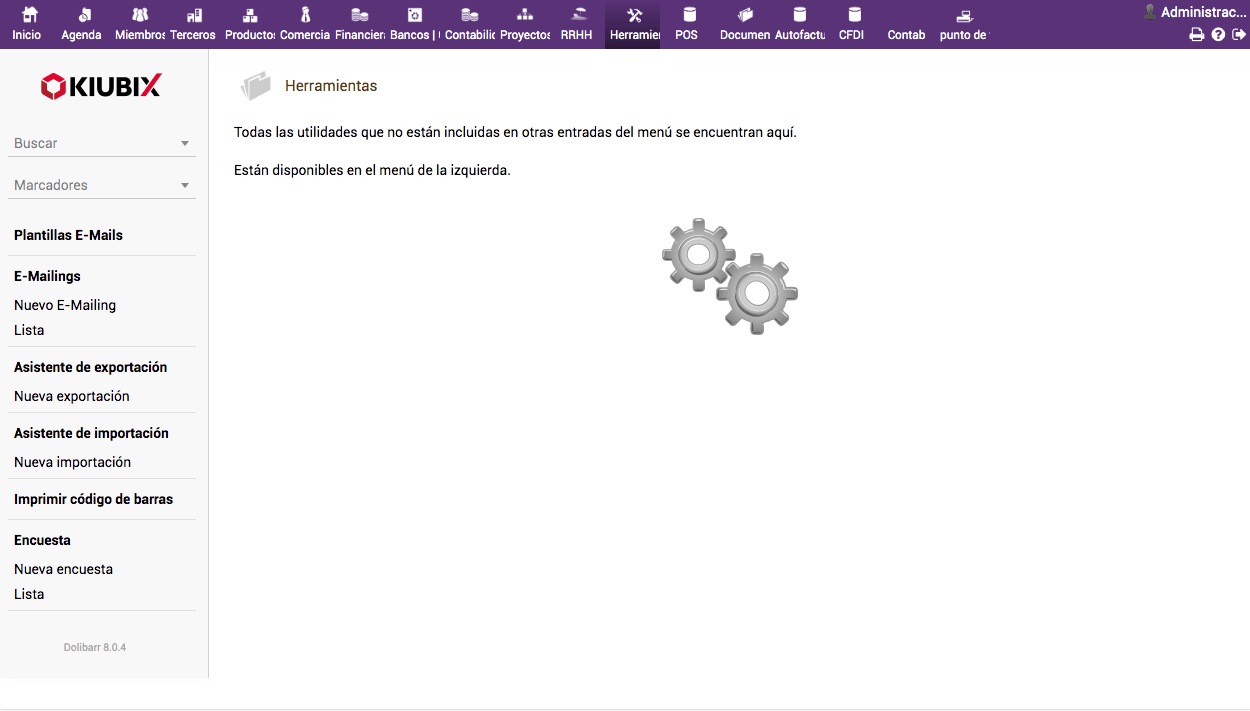Open the Plantillas E-Mails menu

pyautogui.click(x=68, y=235)
